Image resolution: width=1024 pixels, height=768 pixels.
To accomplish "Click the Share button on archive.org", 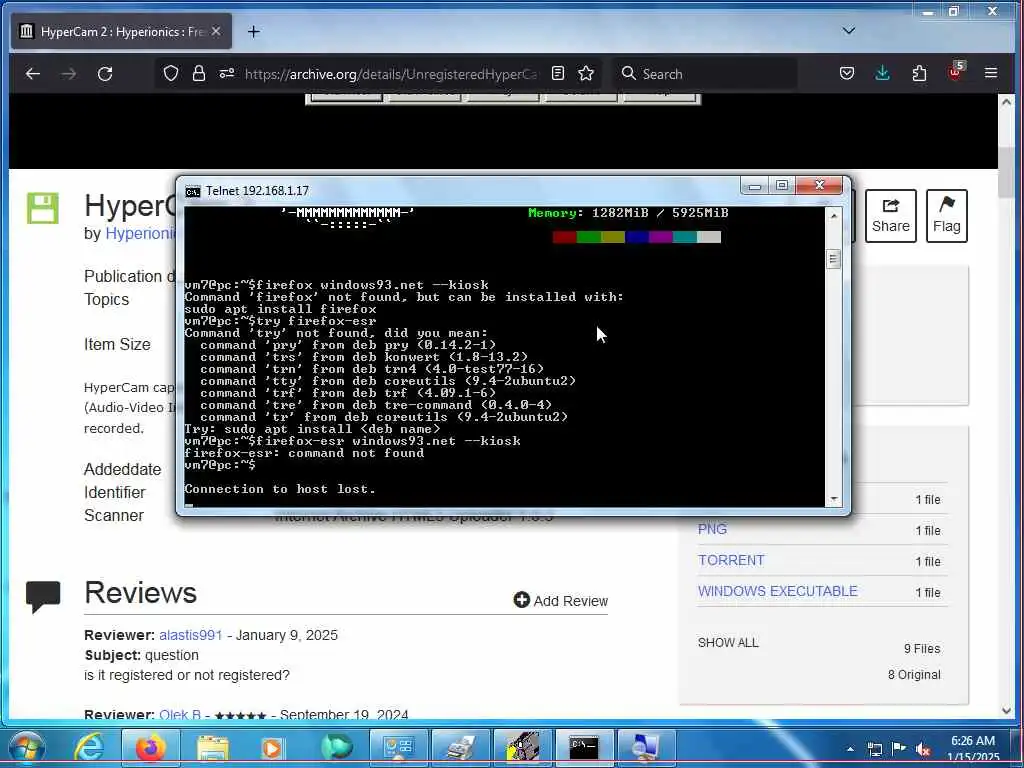I will pyautogui.click(x=890, y=216).
